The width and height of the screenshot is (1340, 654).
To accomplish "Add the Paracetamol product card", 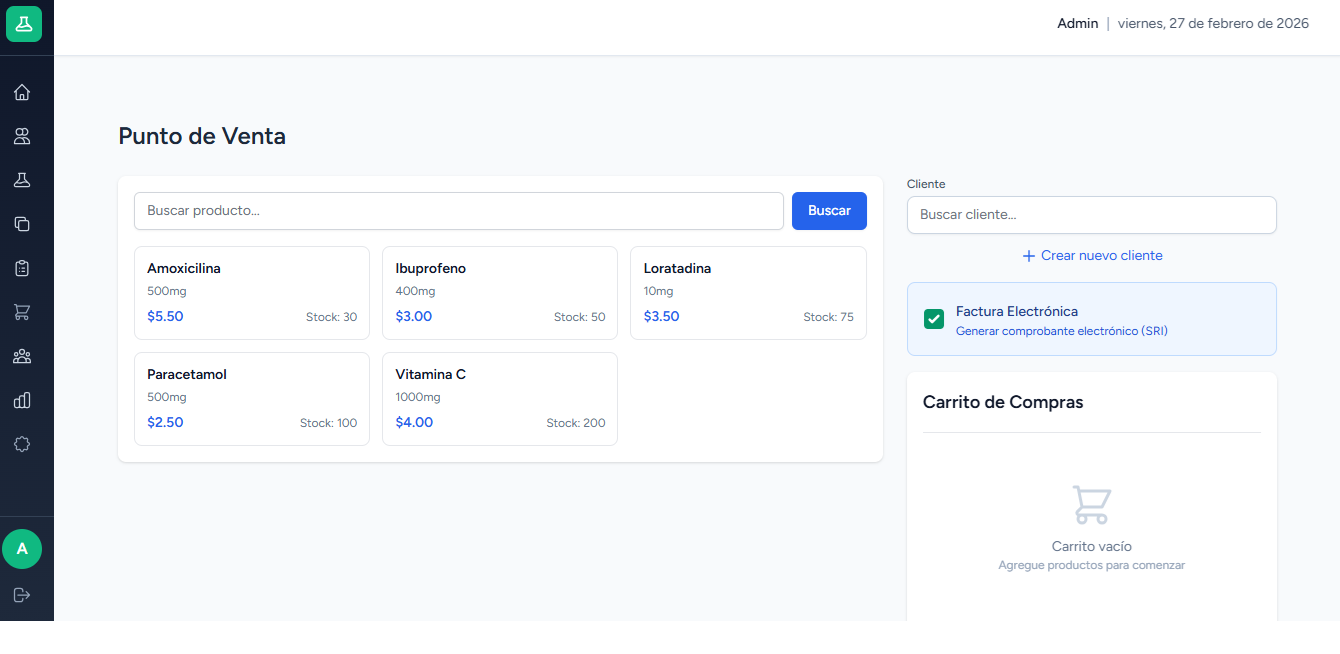I will click(252, 399).
